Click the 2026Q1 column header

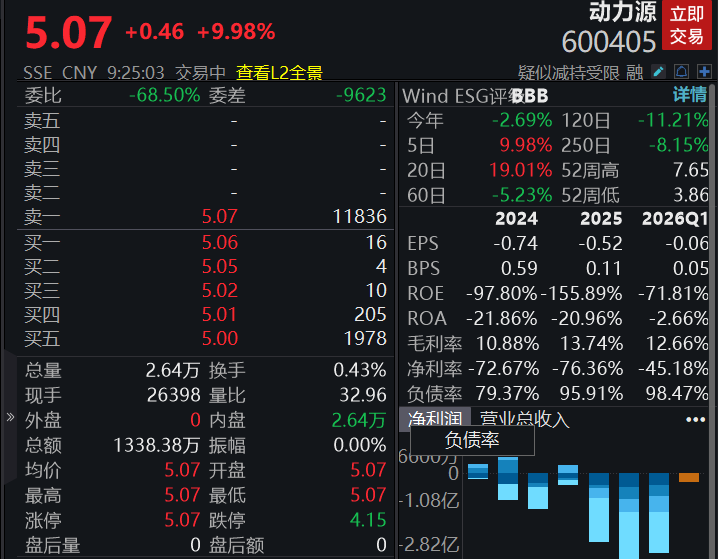[675, 219]
